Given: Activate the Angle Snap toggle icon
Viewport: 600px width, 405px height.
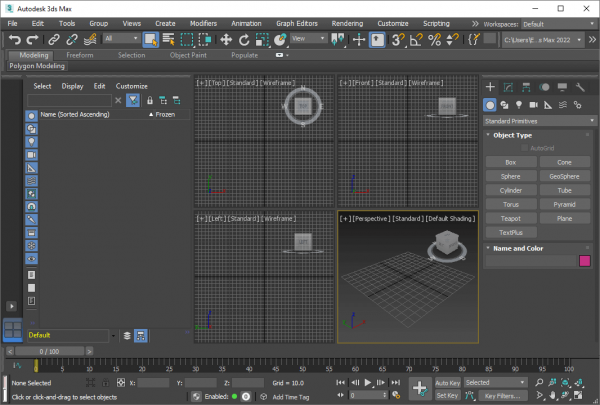Looking at the screenshot, I should 416,39.
